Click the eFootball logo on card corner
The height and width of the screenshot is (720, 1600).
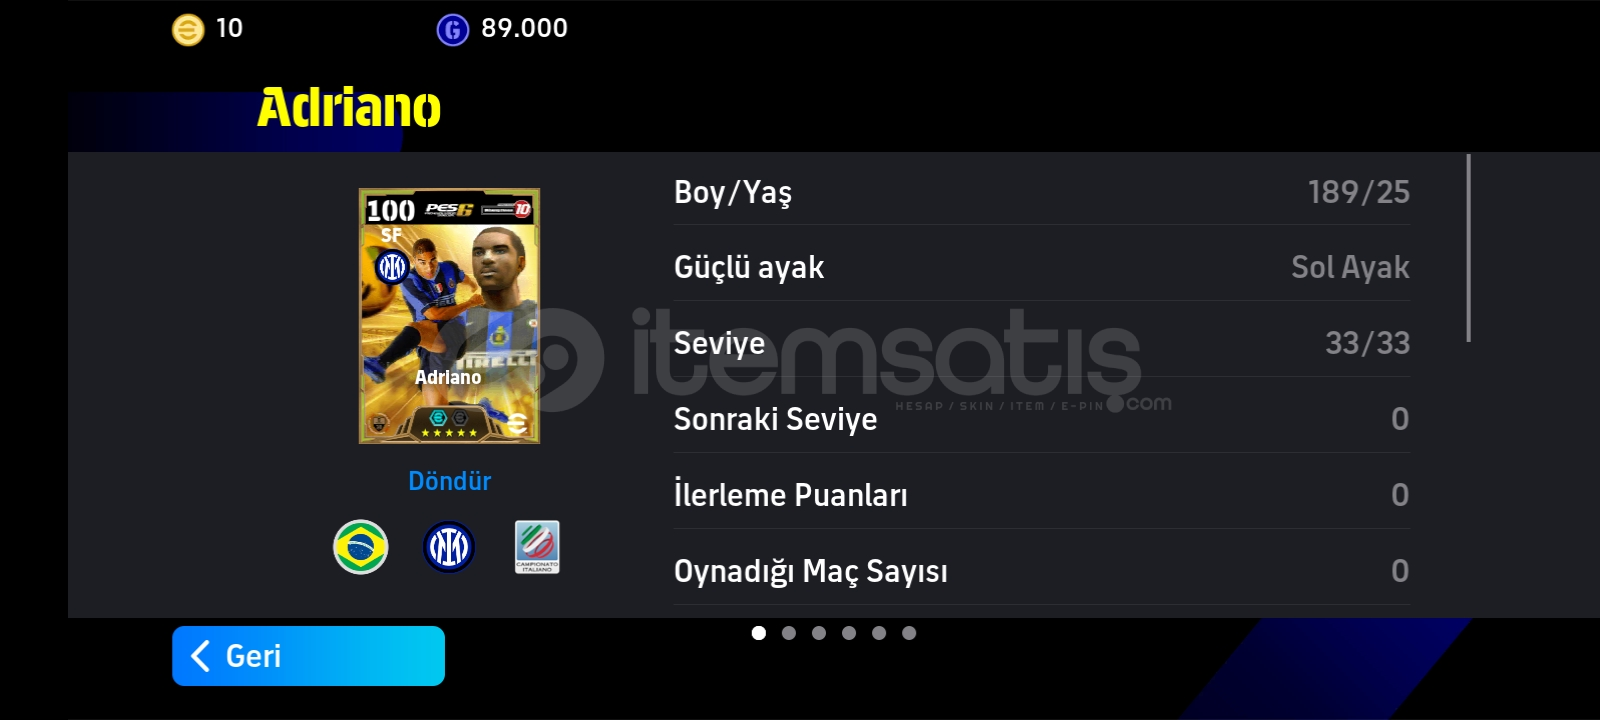517,423
